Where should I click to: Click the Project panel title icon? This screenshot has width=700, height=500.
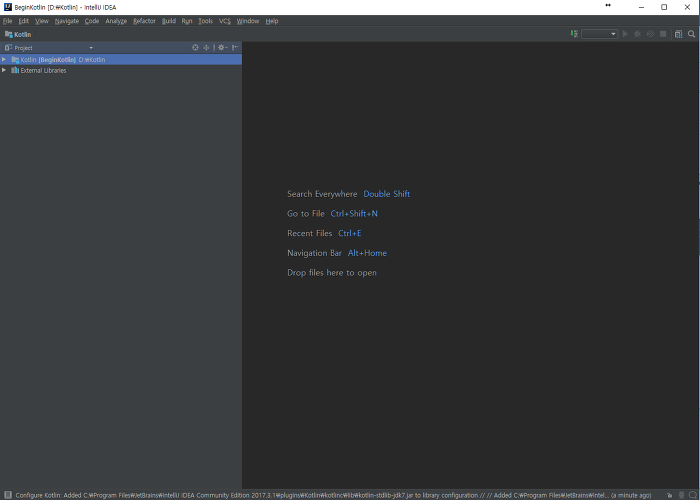coord(8,47)
